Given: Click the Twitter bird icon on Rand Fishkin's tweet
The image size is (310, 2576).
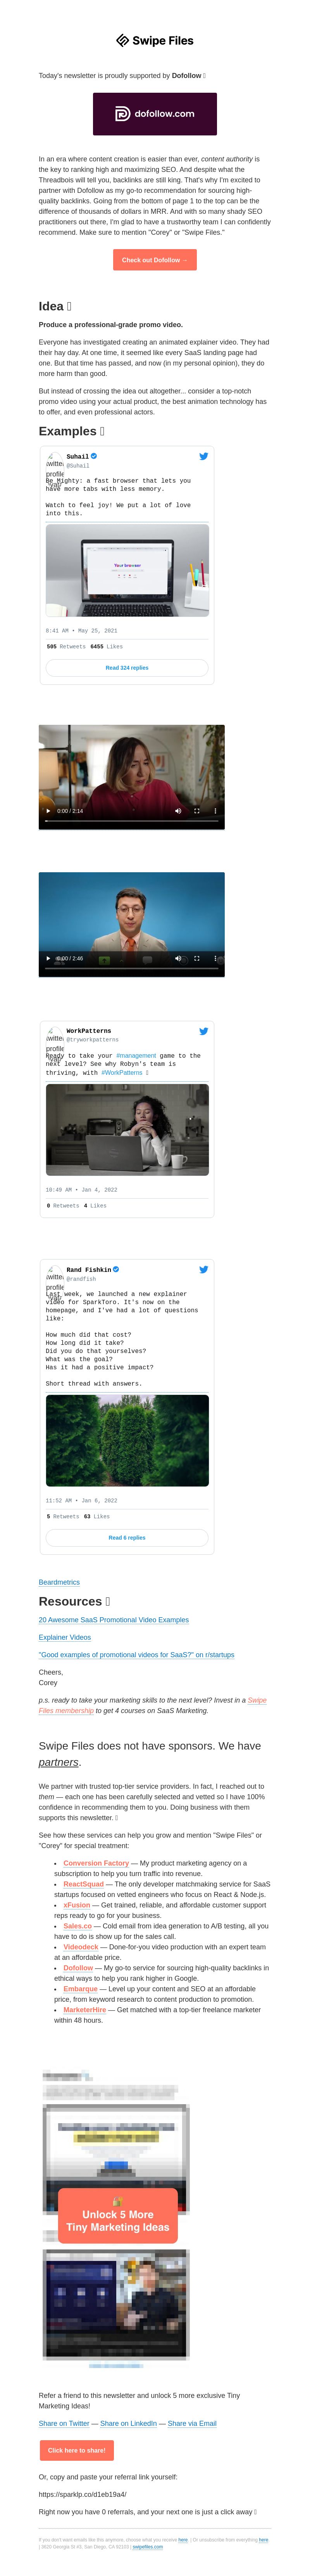Looking at the screenshot, I should tap(203, 1270).
